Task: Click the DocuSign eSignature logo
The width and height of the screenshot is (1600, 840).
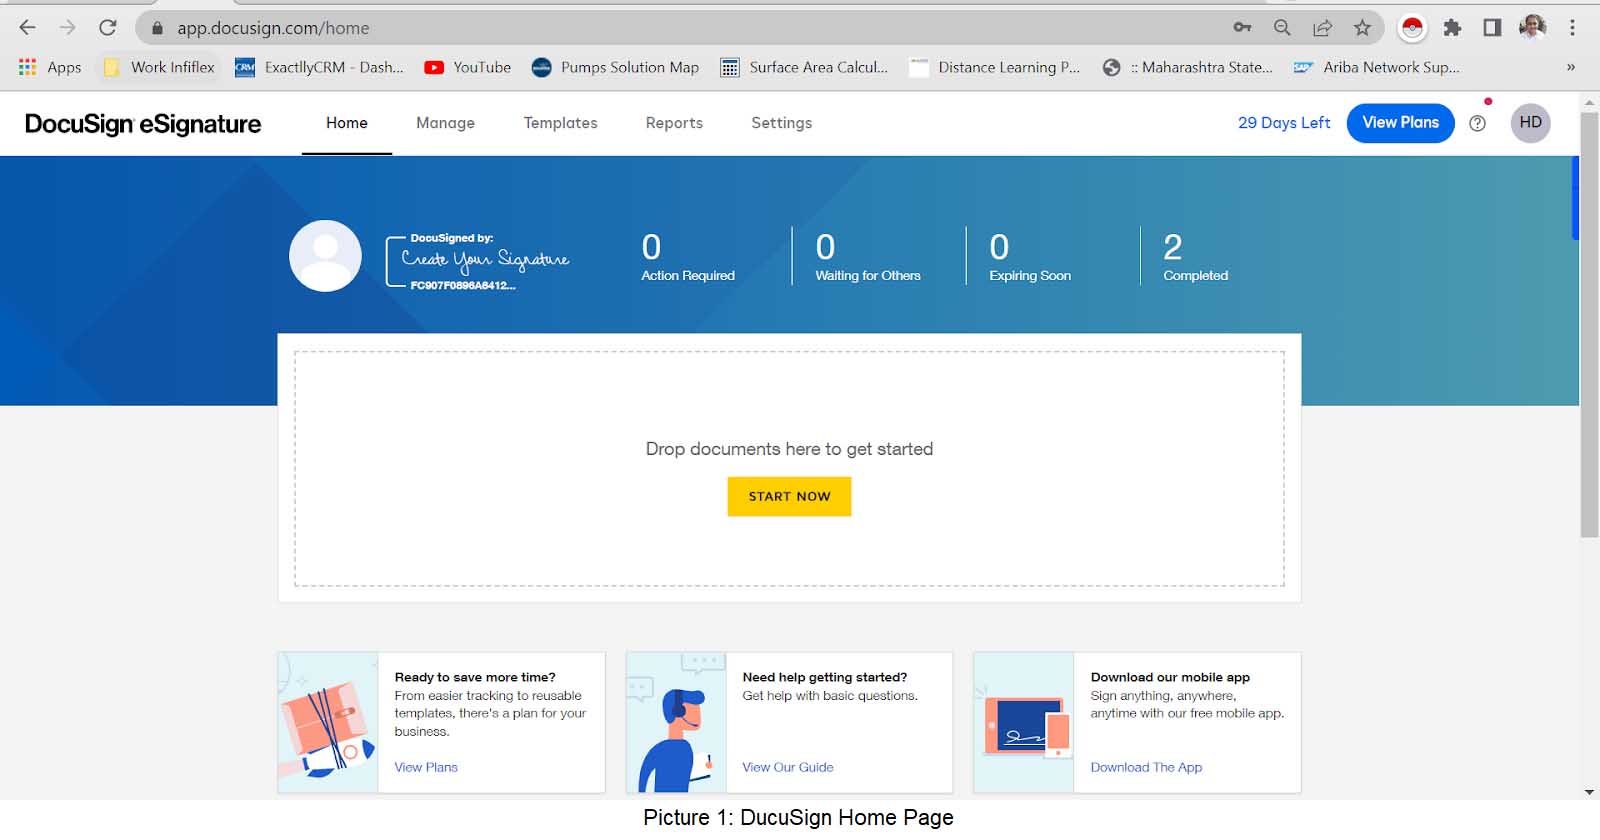Action: (143, 123)
